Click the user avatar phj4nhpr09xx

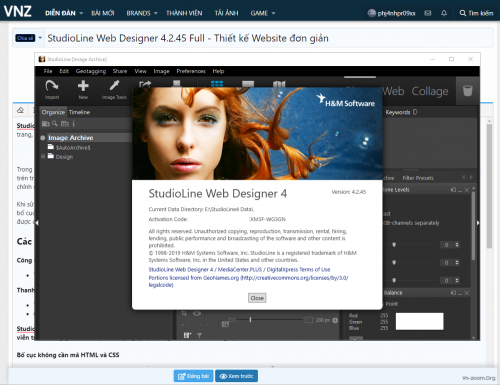[x=371, y=13]
